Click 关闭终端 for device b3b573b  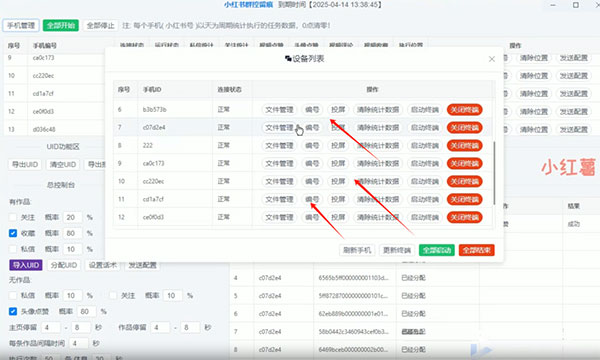coord(465,110)
